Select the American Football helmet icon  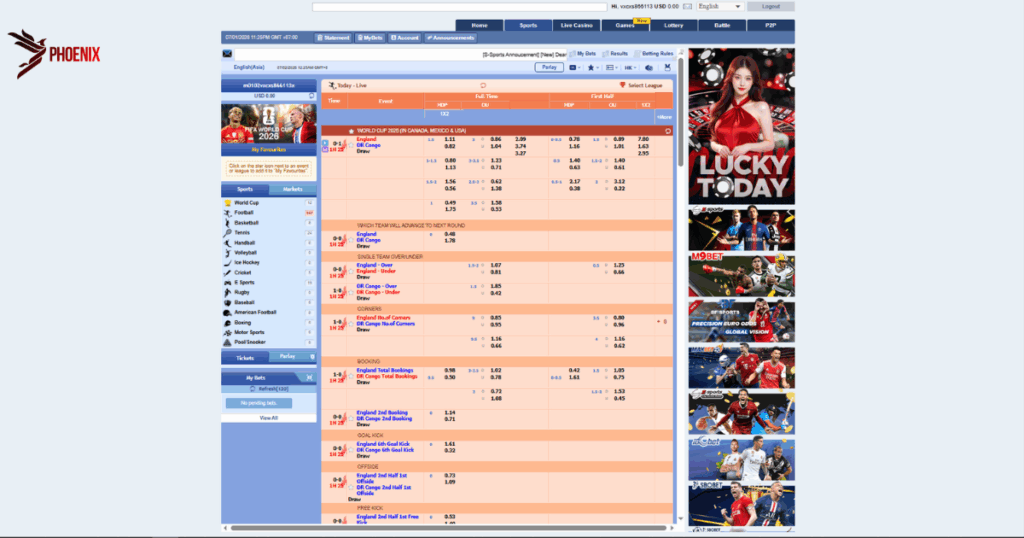point(227,313)
